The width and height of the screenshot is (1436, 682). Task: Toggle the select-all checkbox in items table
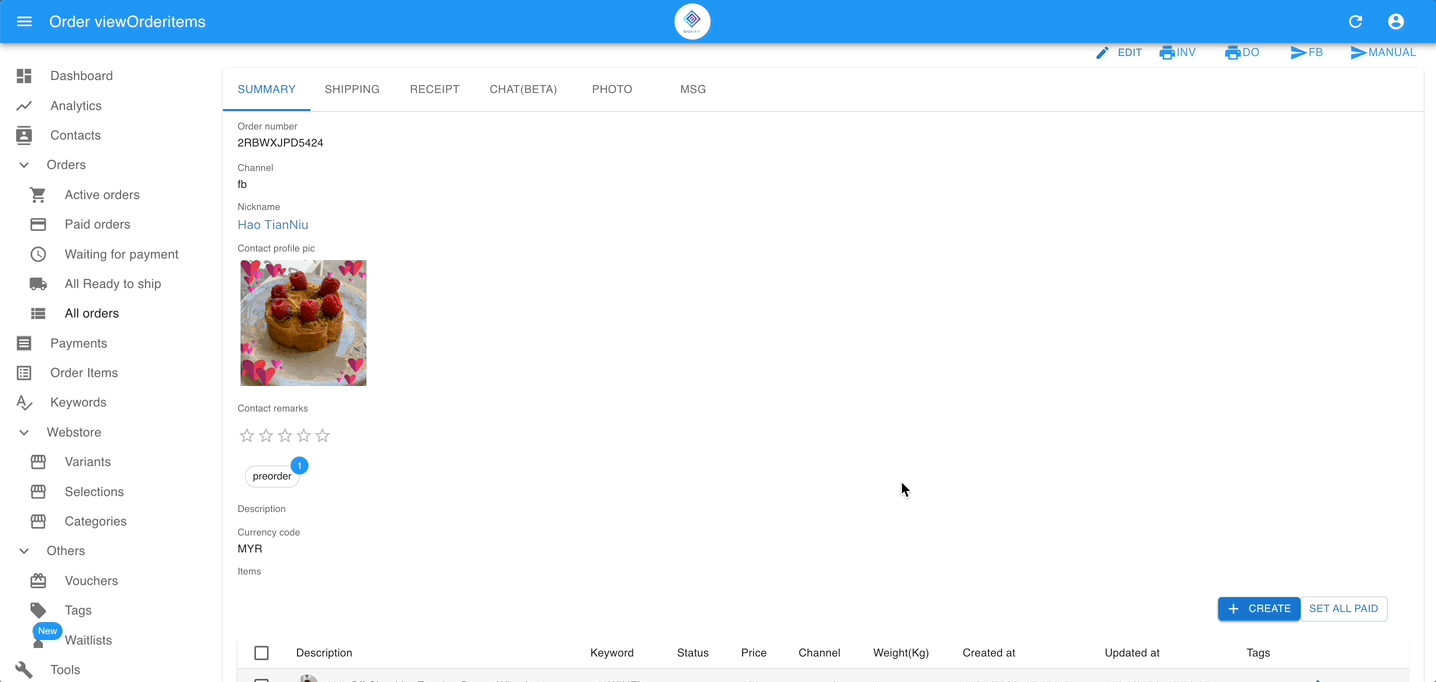point(262,653)
